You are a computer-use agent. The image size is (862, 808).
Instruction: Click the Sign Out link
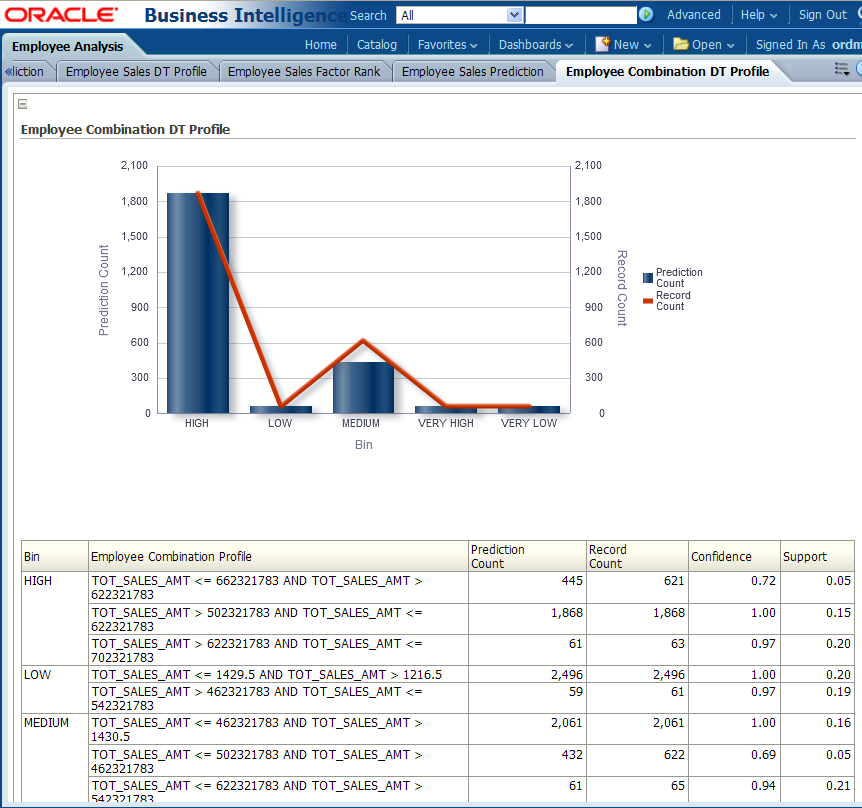(x=822, y=15)
